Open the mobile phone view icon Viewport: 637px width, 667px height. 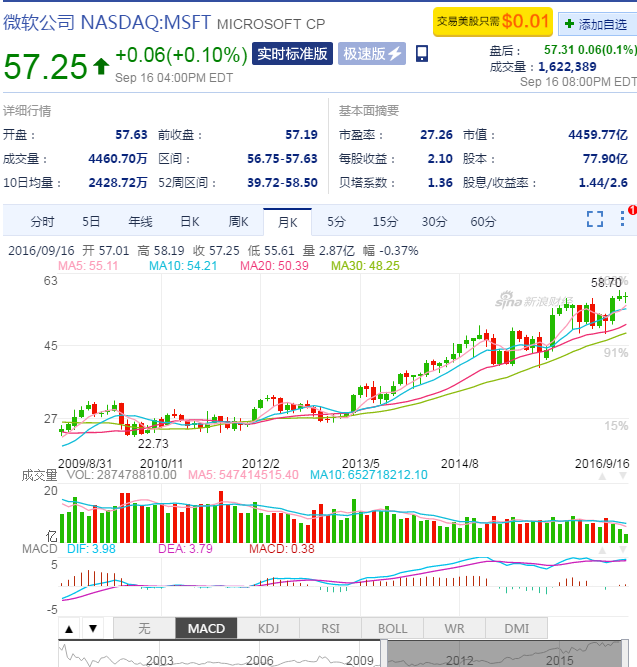422,54
